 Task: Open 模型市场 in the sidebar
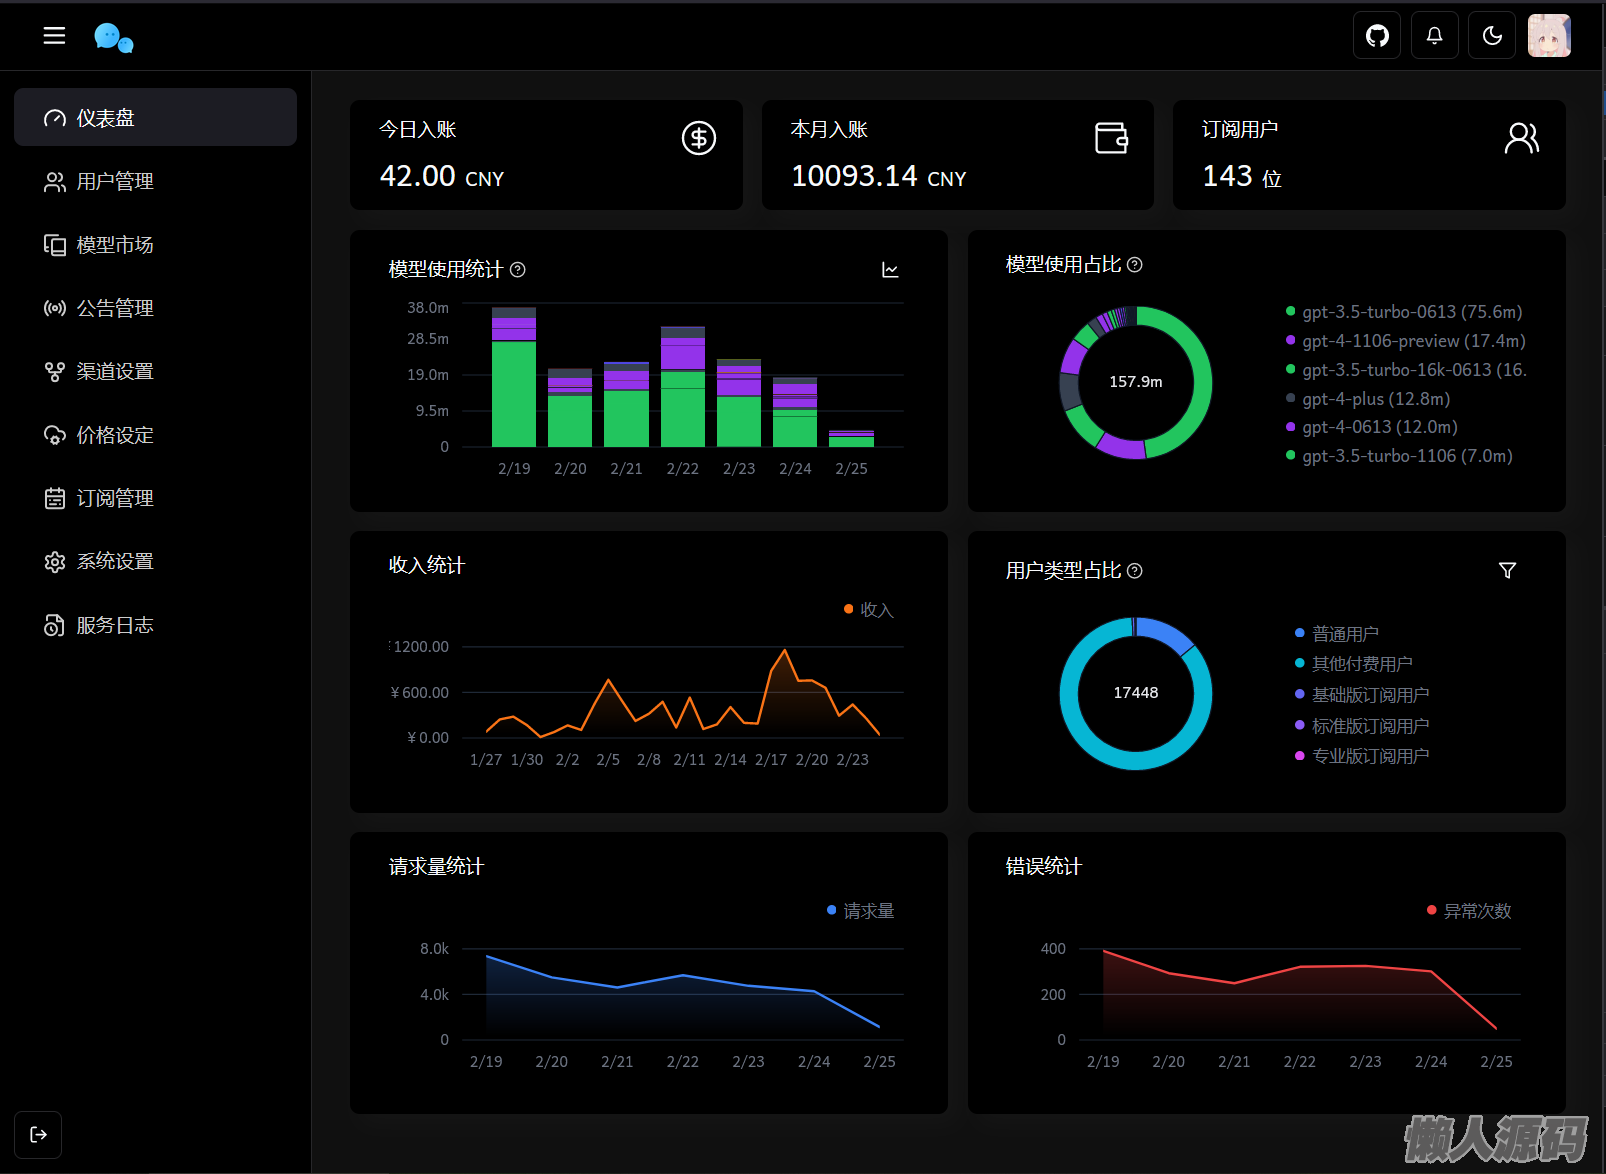click(155, 245)
